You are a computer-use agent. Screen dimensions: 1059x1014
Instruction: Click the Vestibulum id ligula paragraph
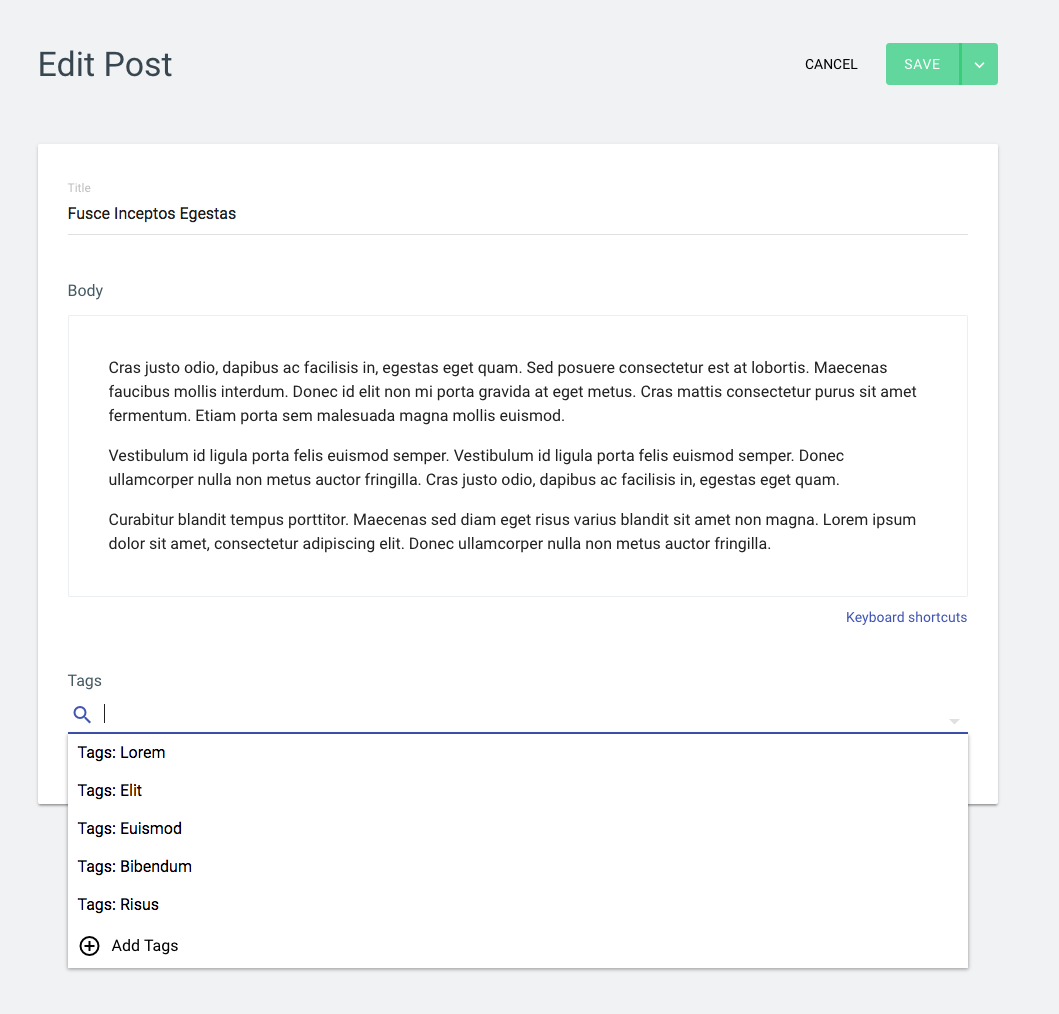pyautogui.click(x=476, y=467)
